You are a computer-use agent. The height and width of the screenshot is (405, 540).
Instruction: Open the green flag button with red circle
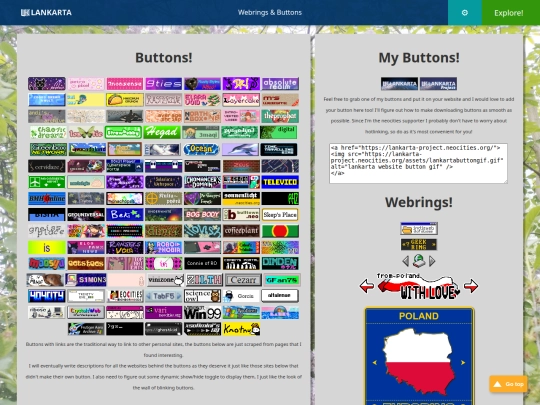[x=280, y=231]
